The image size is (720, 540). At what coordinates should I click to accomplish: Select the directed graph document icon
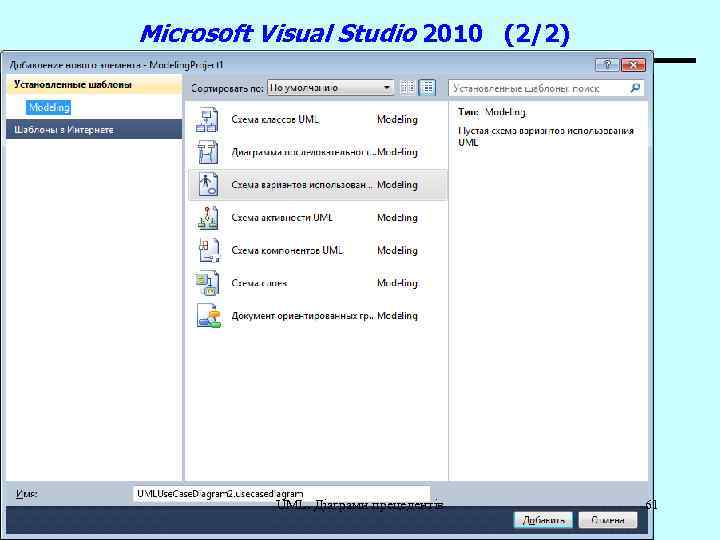tap(208, 316)
